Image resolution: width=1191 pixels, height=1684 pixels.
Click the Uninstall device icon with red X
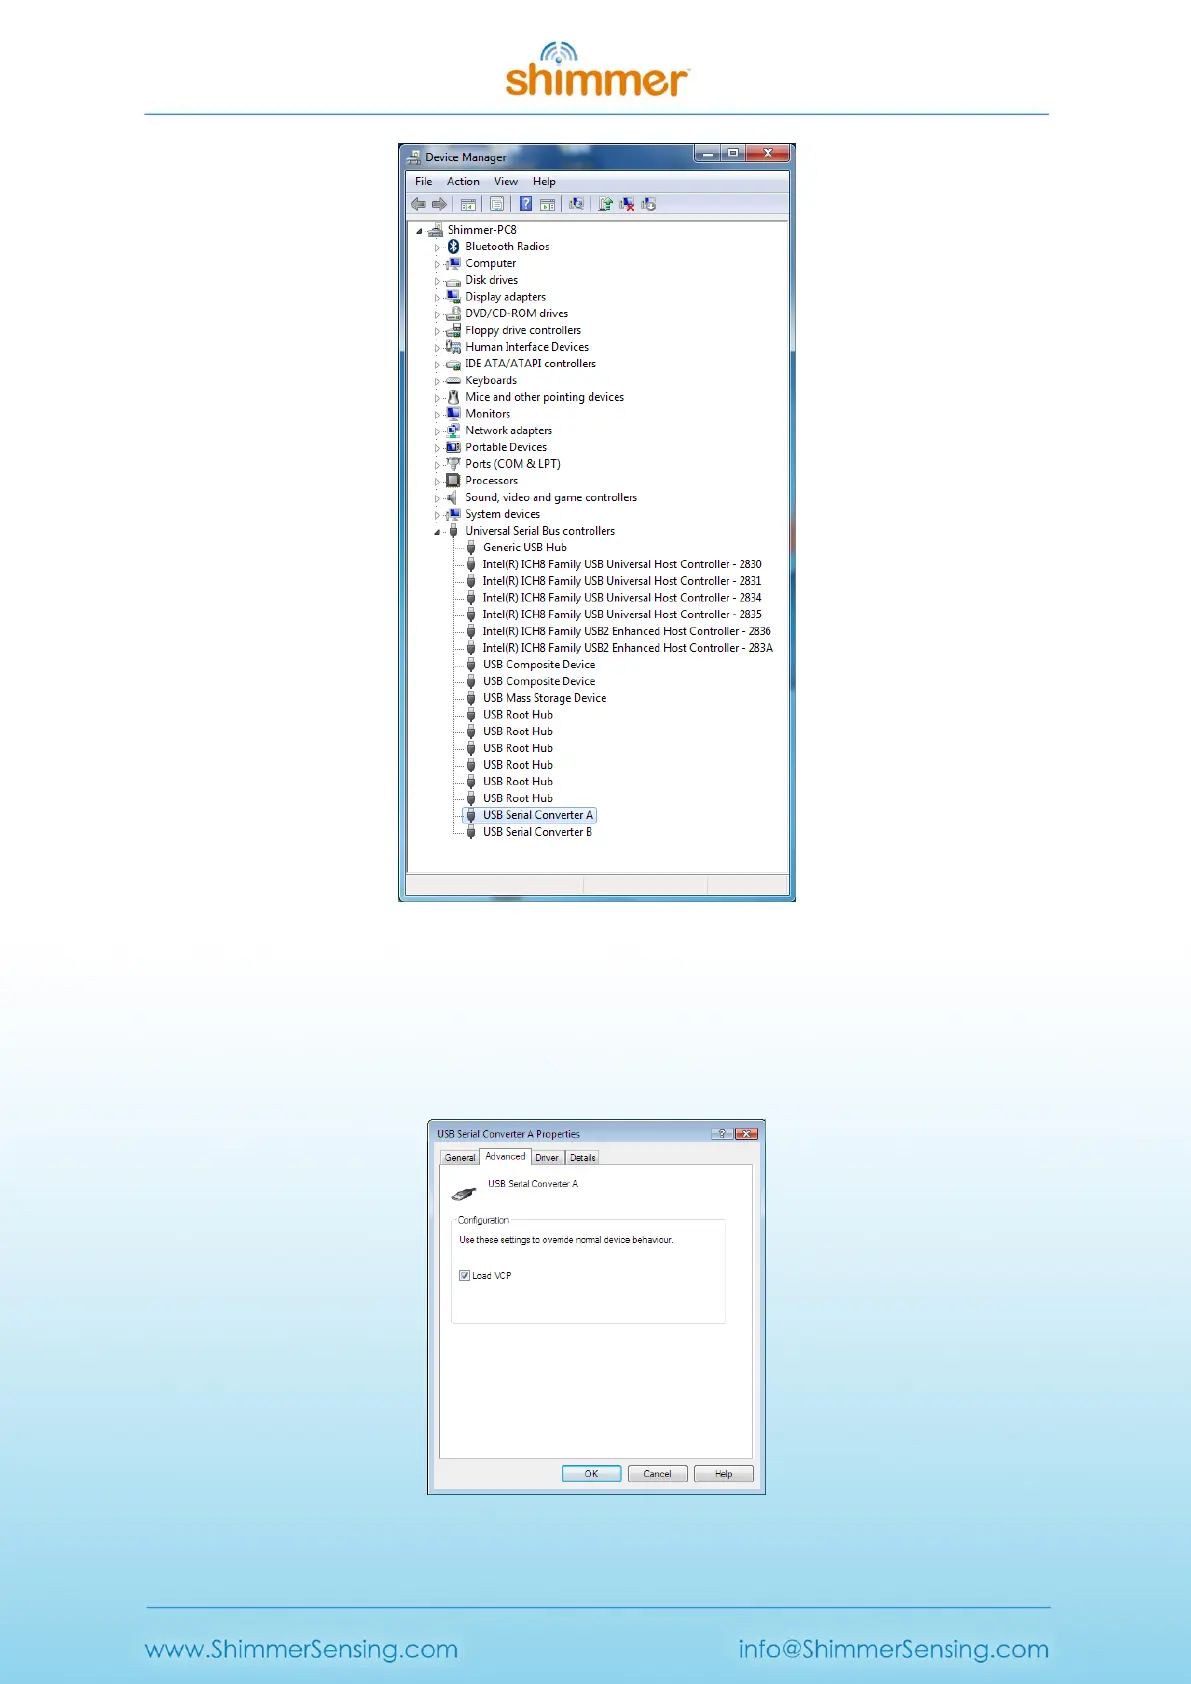(x=627, y=204)
